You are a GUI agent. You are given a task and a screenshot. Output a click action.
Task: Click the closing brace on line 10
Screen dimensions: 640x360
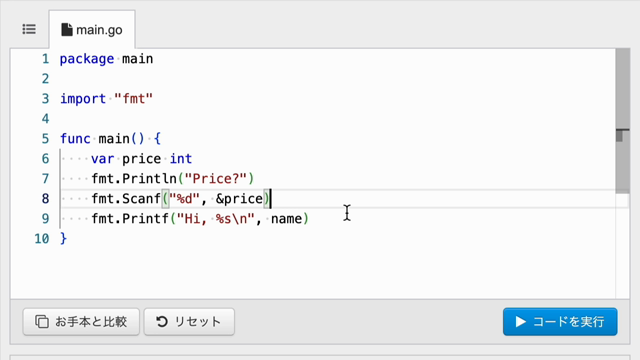click(63, 238)
